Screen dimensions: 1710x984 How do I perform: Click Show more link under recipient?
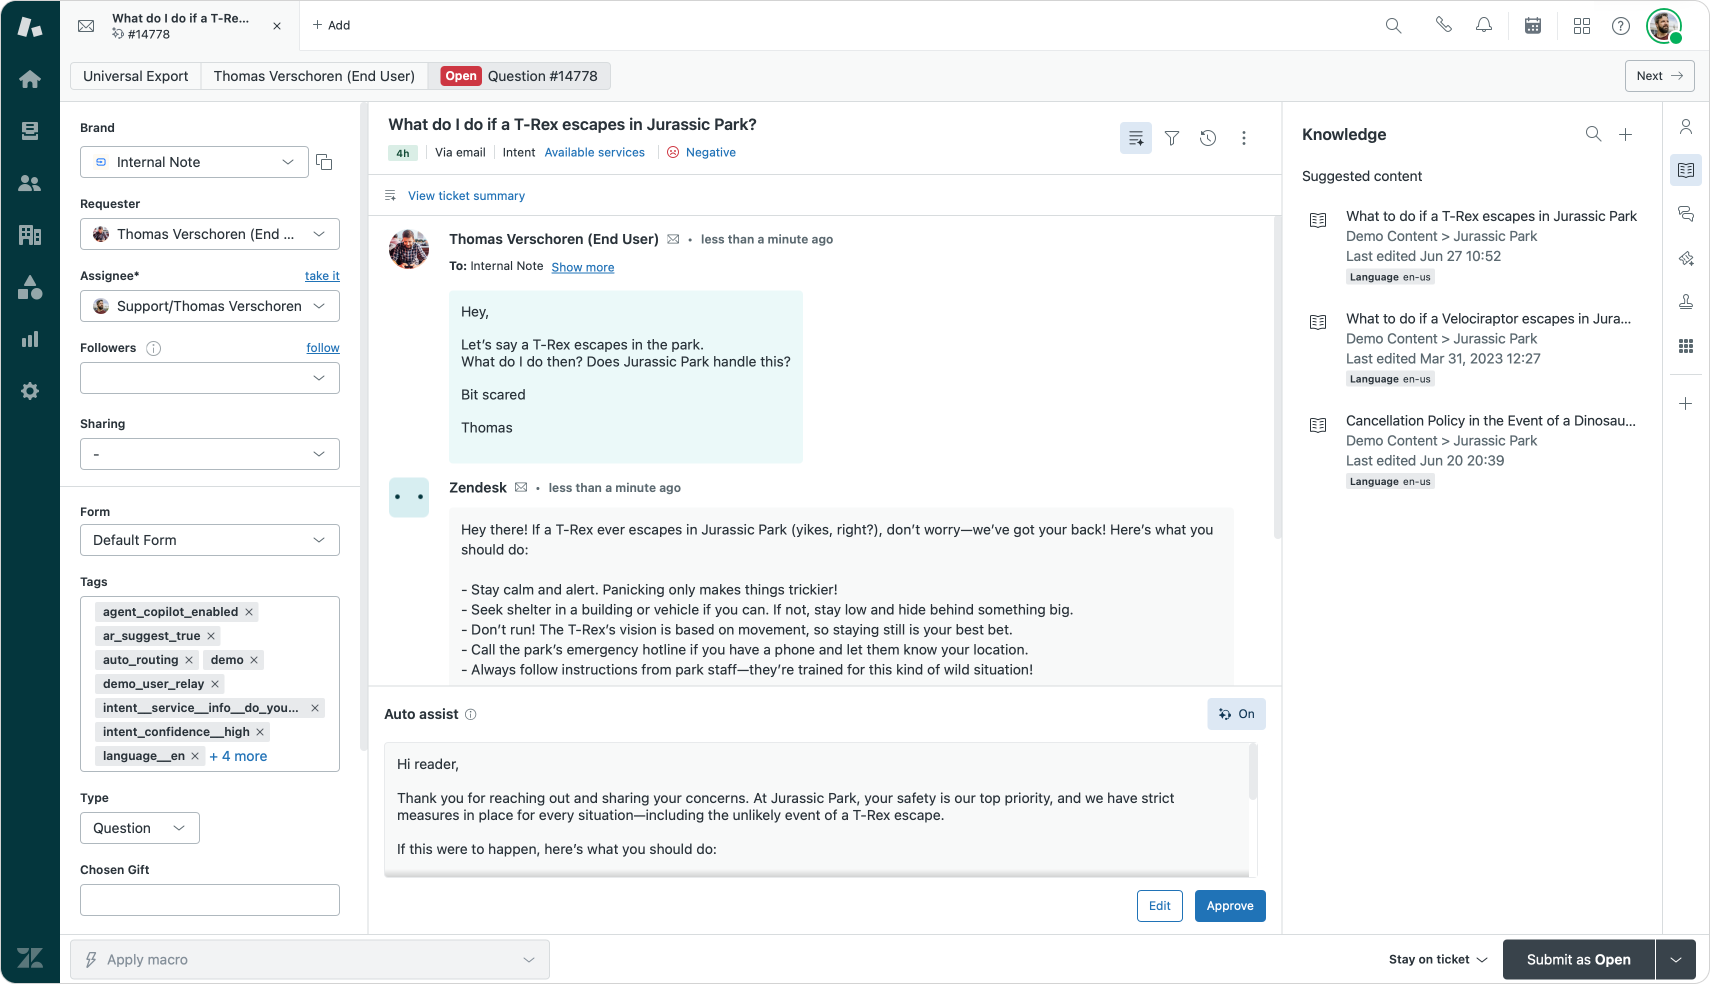coord(583,267)
